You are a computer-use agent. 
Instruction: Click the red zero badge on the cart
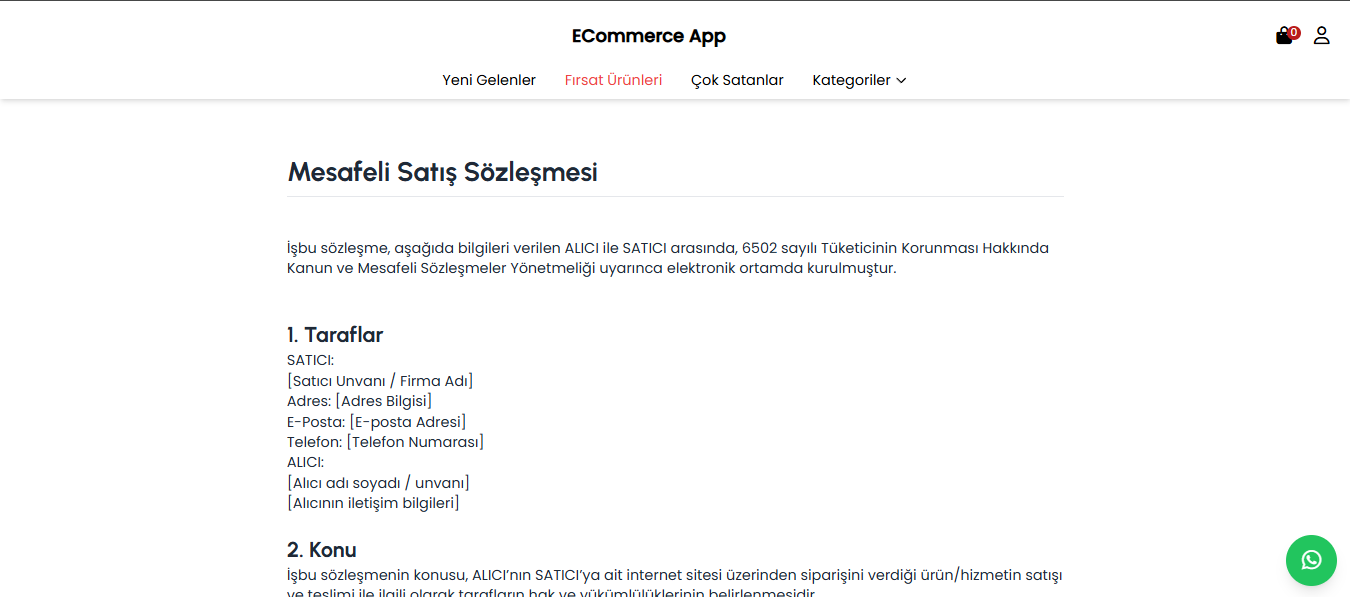(1292, 31)
